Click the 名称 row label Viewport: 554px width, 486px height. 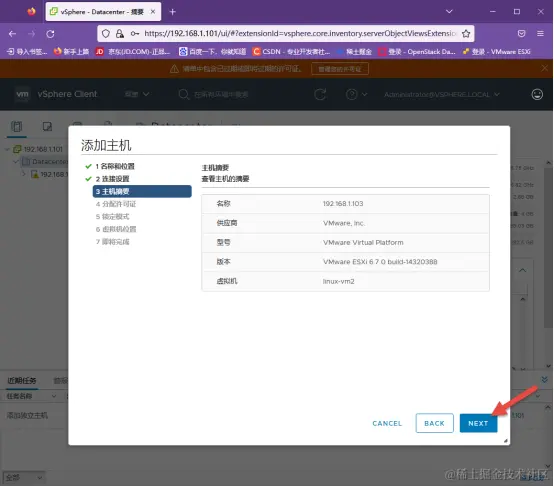223,203
